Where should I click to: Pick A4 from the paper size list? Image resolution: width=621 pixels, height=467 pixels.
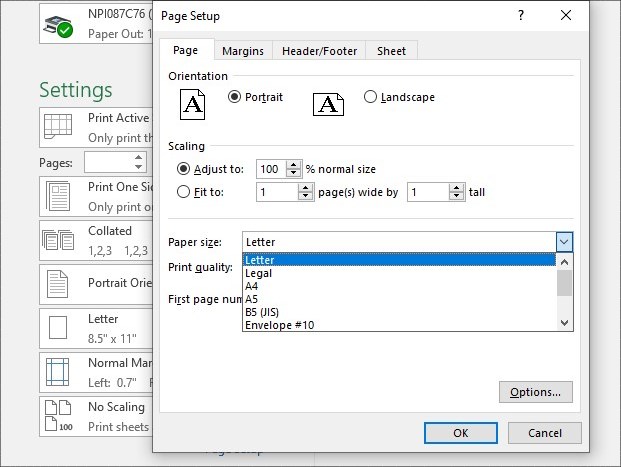click(x=253, y=286)
